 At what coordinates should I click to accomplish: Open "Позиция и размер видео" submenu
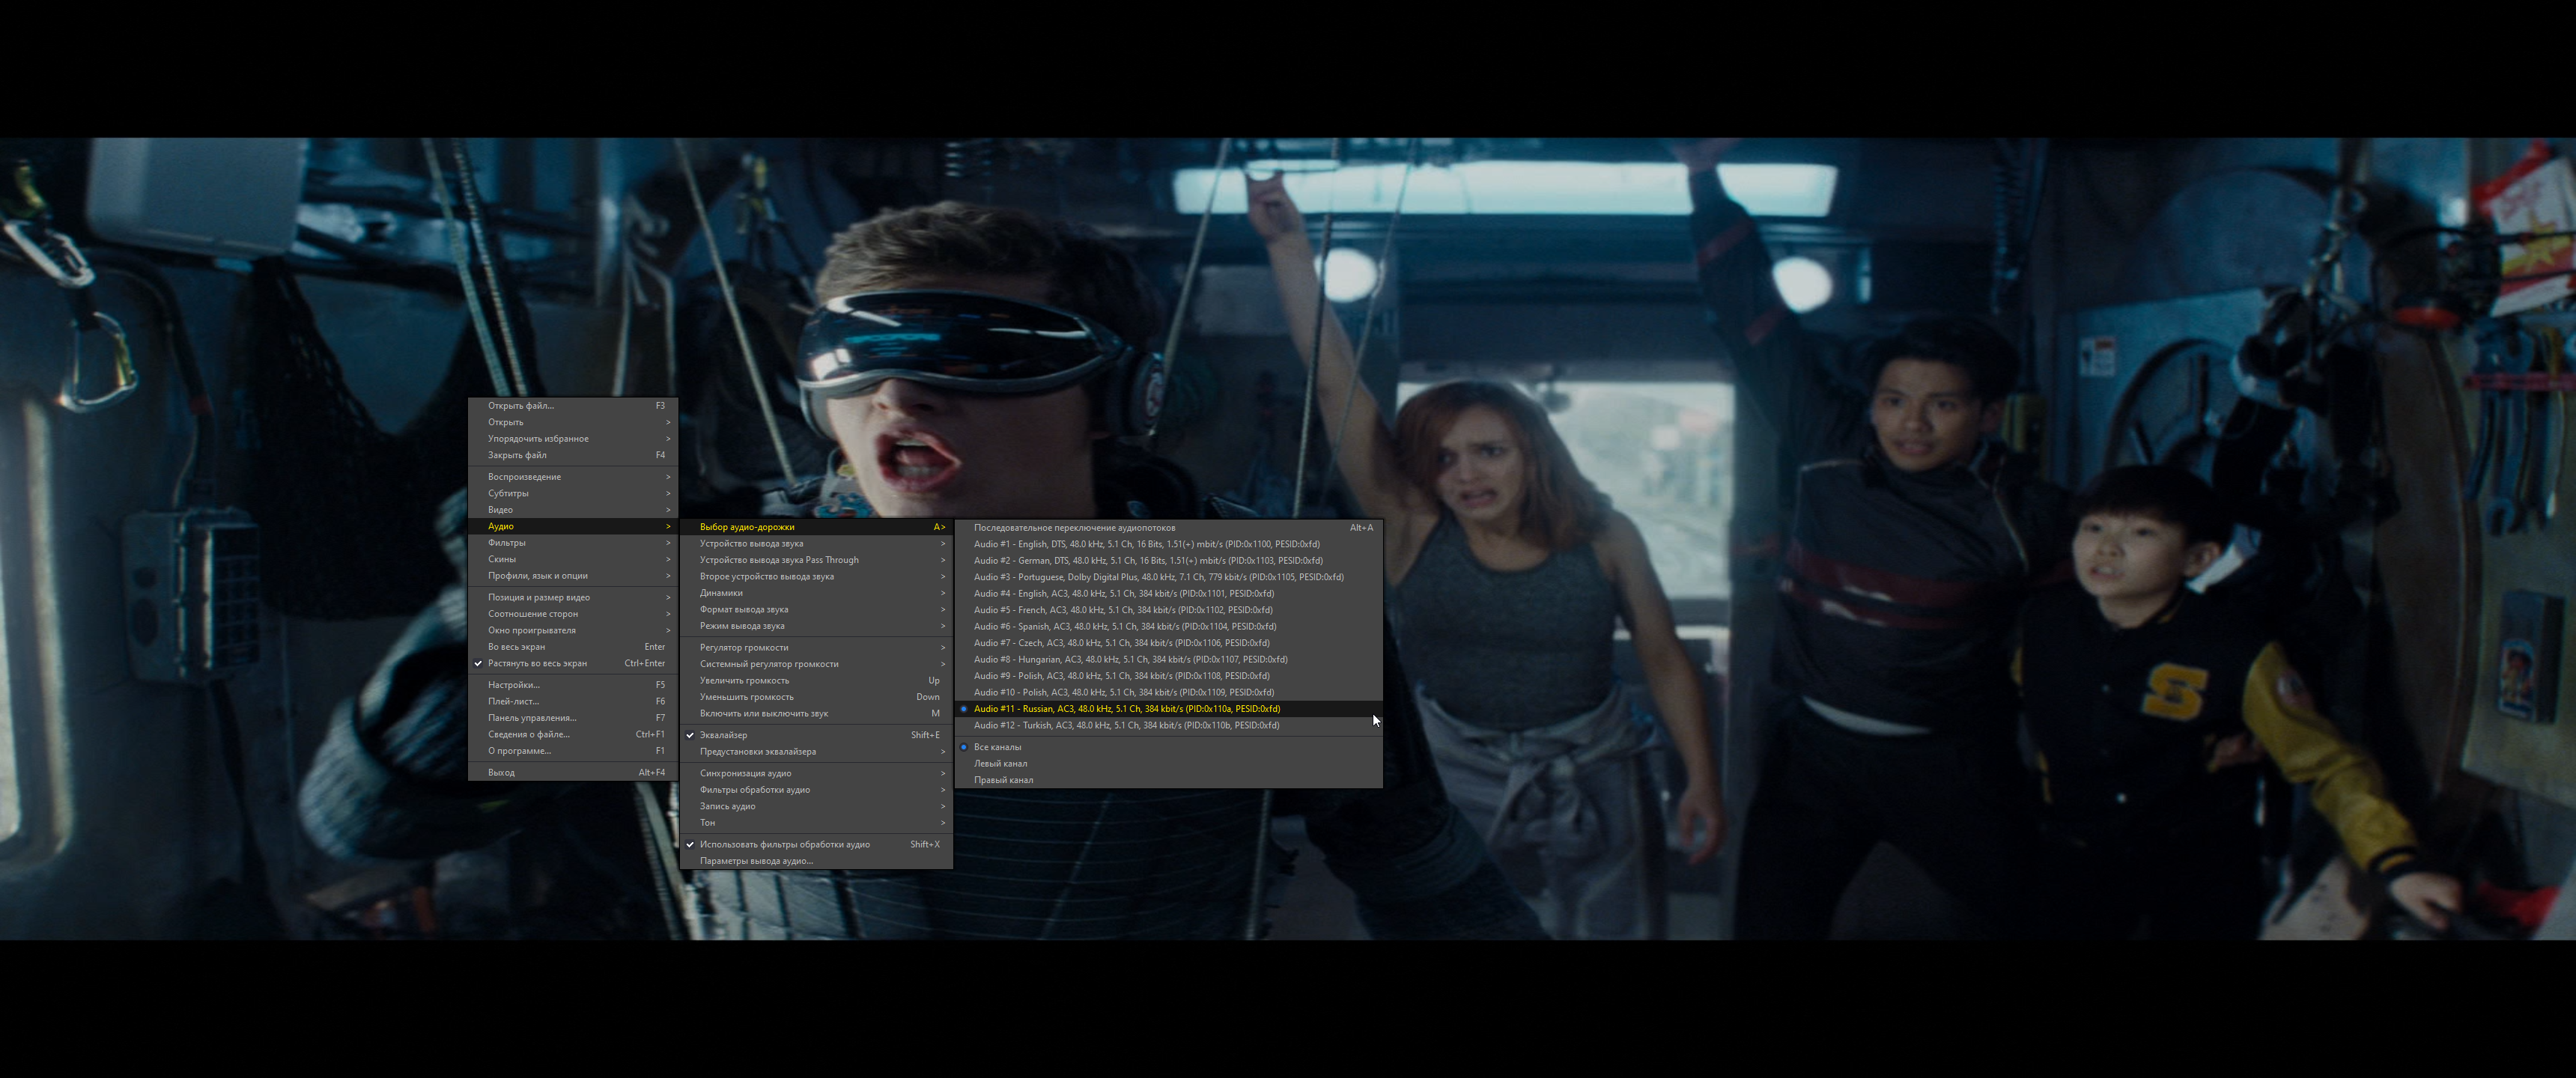click(x=573, y=598)
